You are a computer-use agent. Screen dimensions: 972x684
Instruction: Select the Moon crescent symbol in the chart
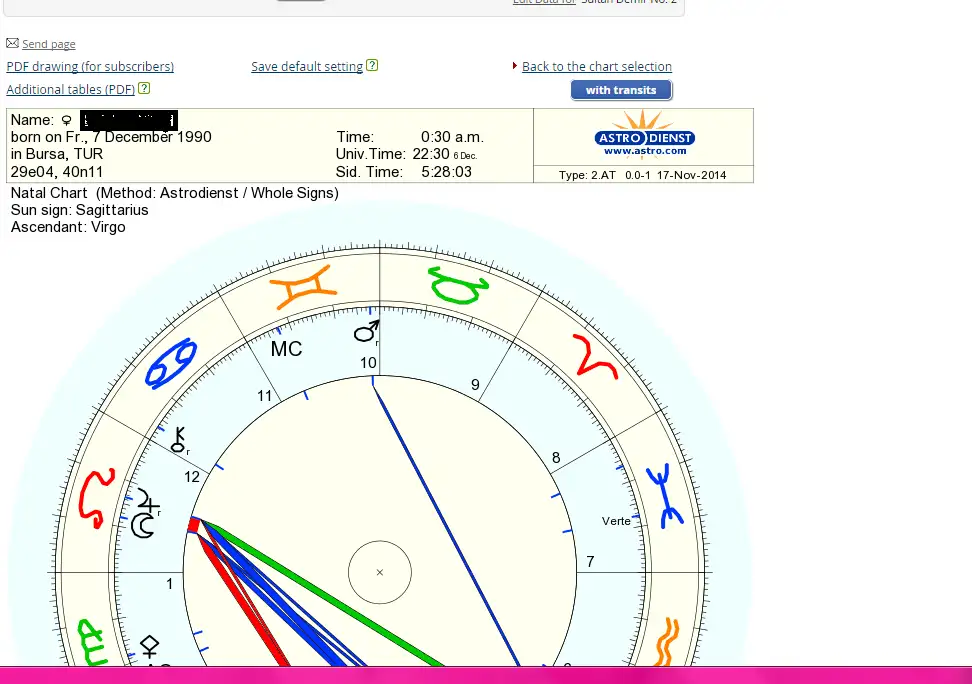[x=146, y=525]
